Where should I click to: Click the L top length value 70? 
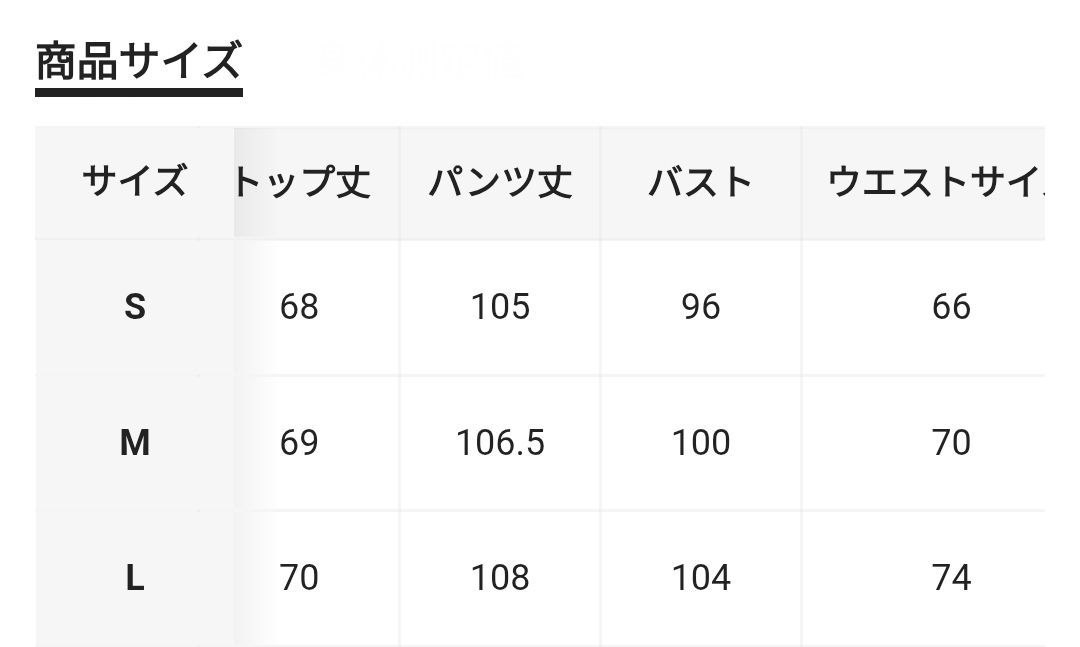tap(299, 577)
